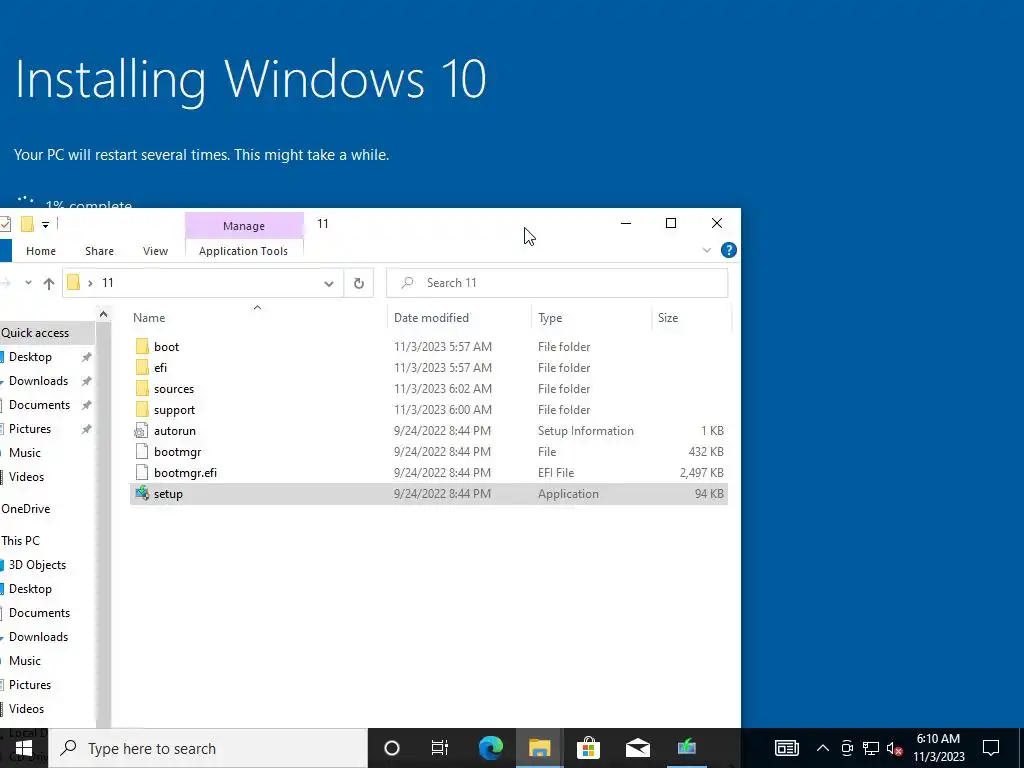Open Cortana circle icon on taskbar
1024x768 pixels.
392,748
